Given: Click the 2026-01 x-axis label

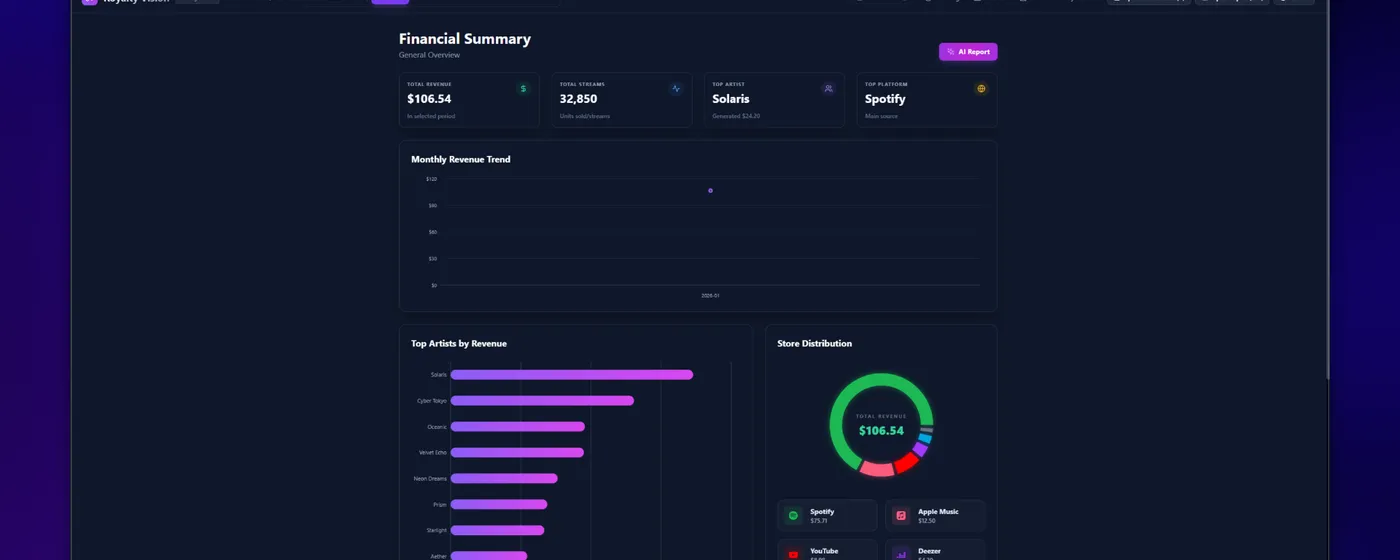Looking at the screenshot, I should click(x=710, y=296).
